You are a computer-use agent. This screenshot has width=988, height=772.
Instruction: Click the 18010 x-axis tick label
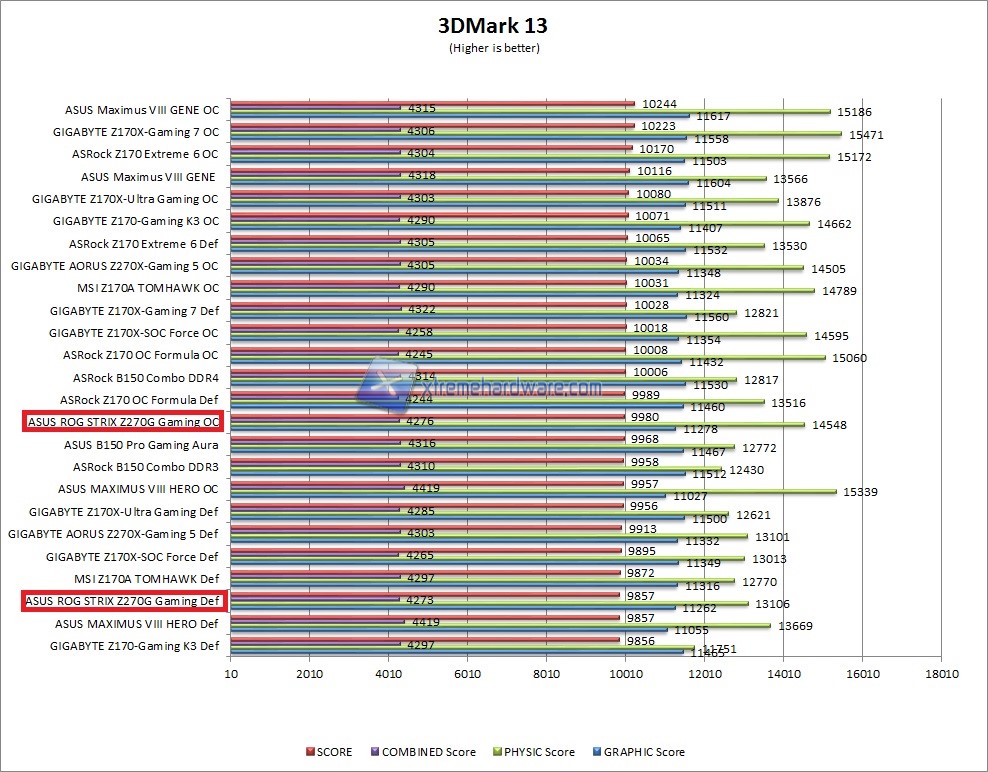941,674
